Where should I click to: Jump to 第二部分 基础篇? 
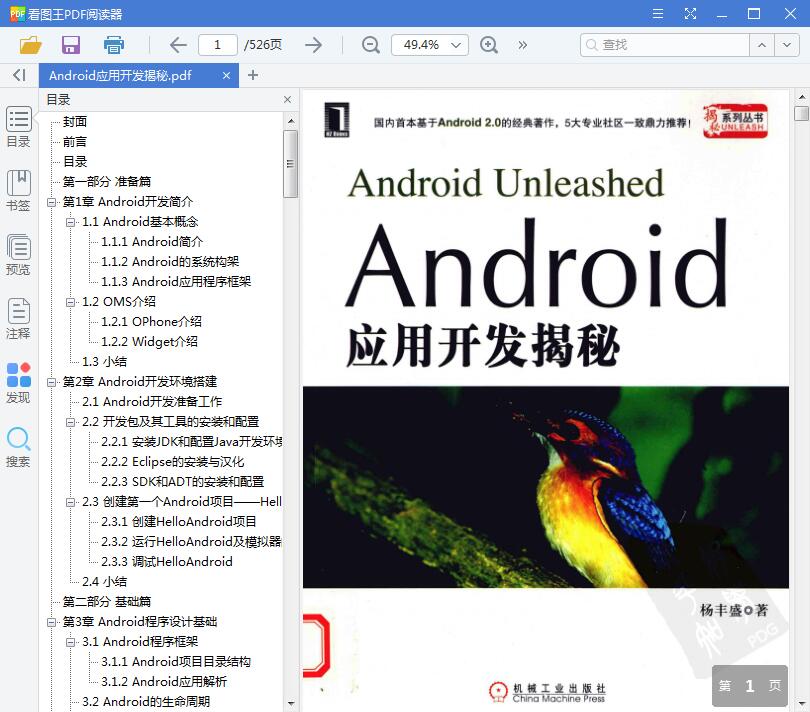click(107, 601)
